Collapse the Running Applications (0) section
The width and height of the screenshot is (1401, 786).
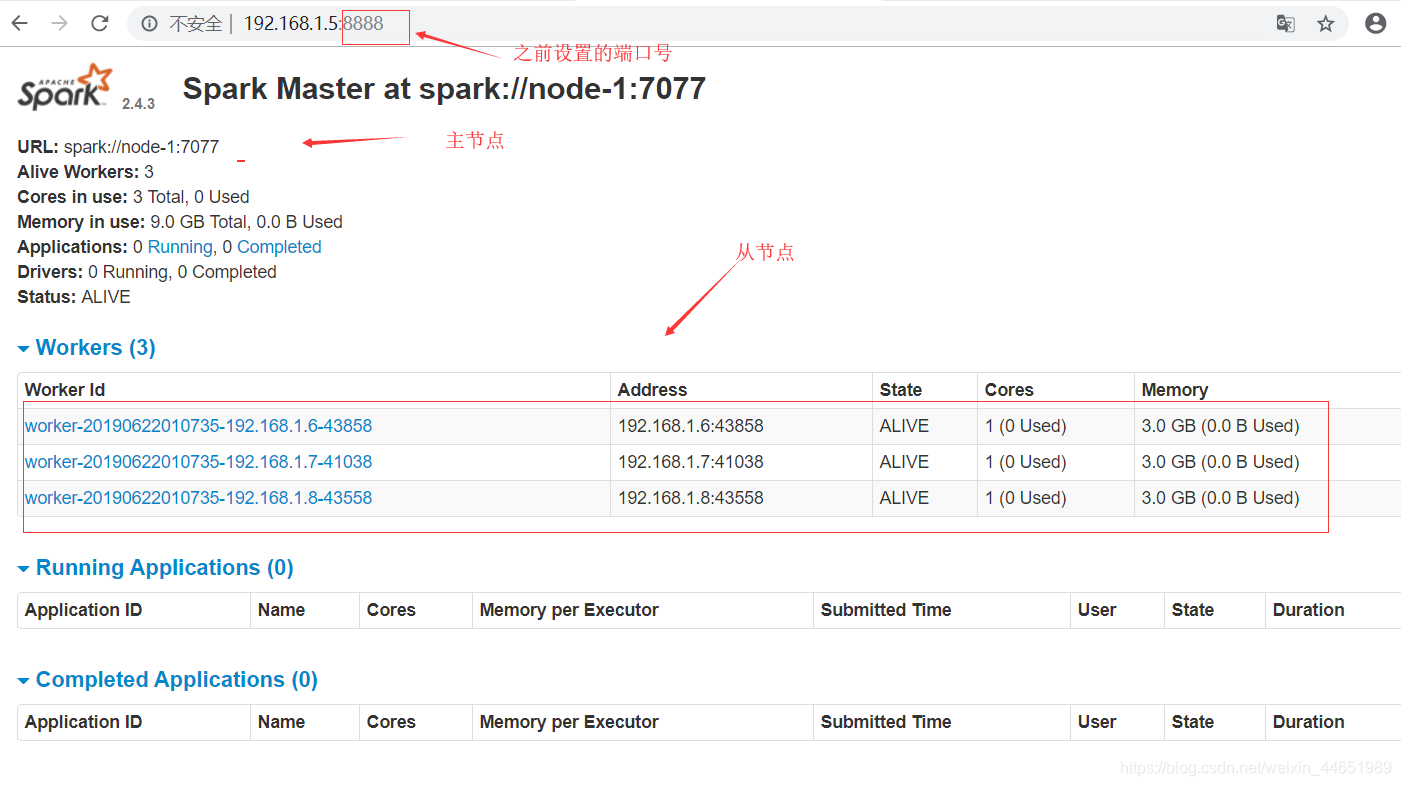(156, 568)
